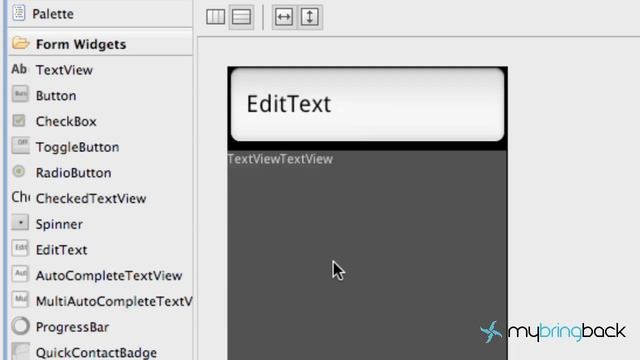Viewport: 640px width, 360px height.
Task: Click the QuickContactBadge label in palette
Action: point(96,353)
